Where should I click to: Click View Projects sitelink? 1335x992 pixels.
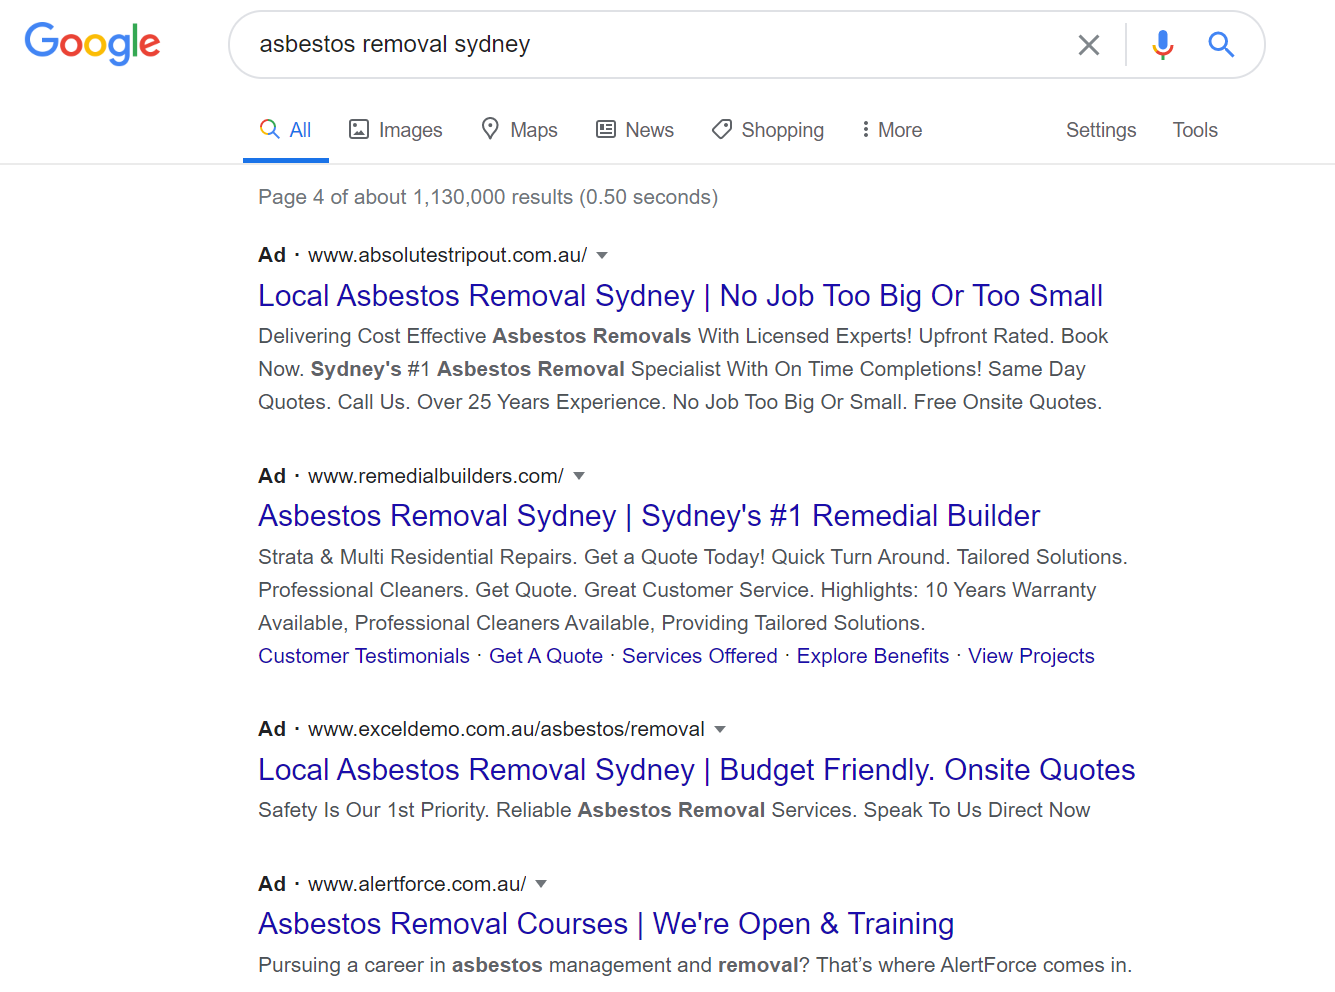(x=1031, y=656)
